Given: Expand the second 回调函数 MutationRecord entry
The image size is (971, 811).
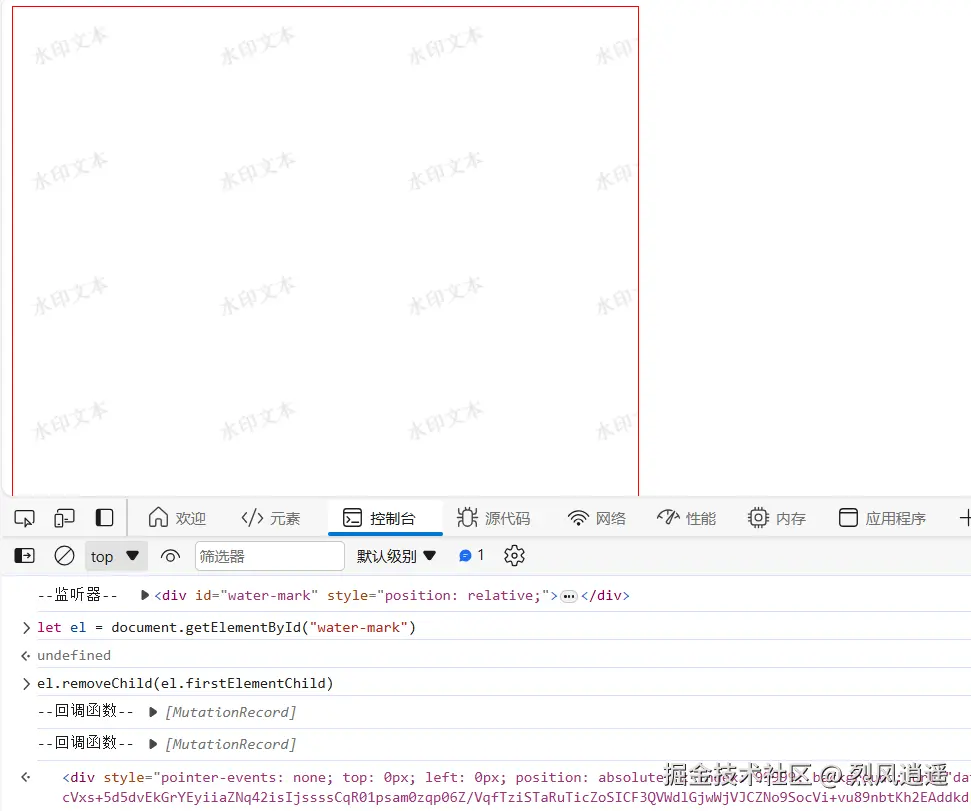Looking at the screenshot, I should (x=153, y=744).
